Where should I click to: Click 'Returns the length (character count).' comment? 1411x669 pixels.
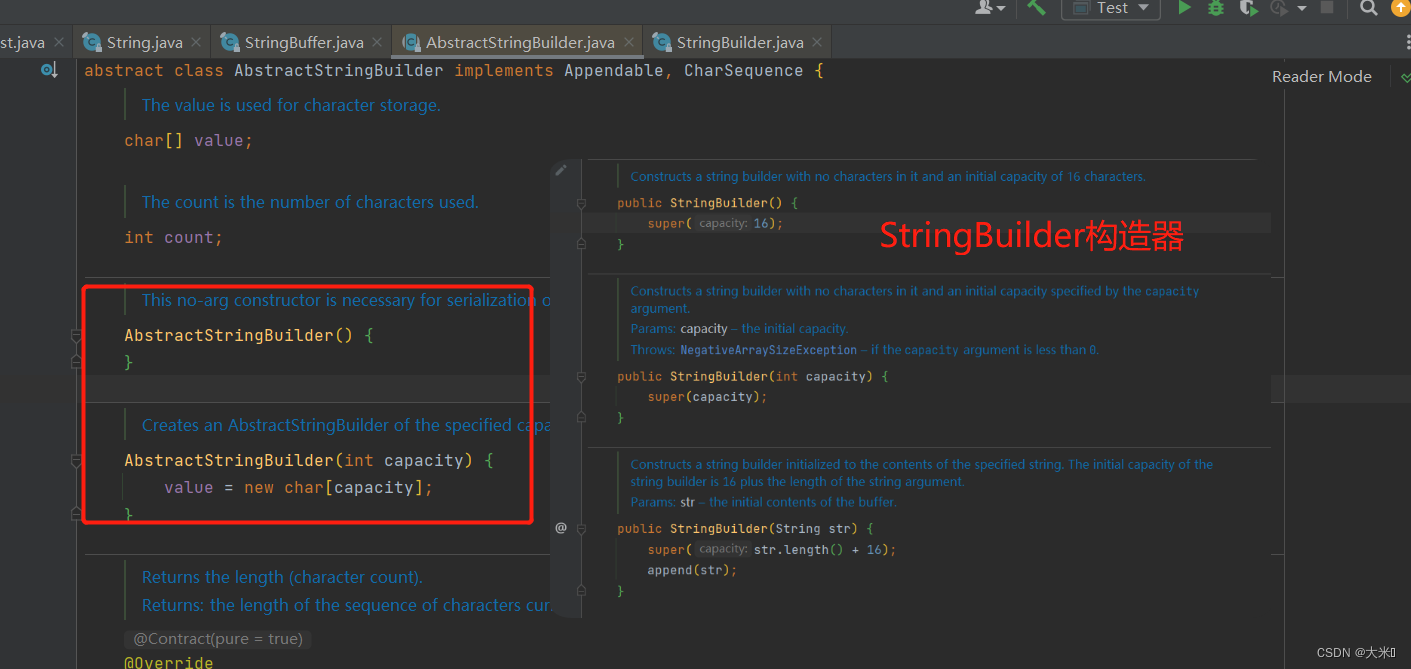click(282, 577)
